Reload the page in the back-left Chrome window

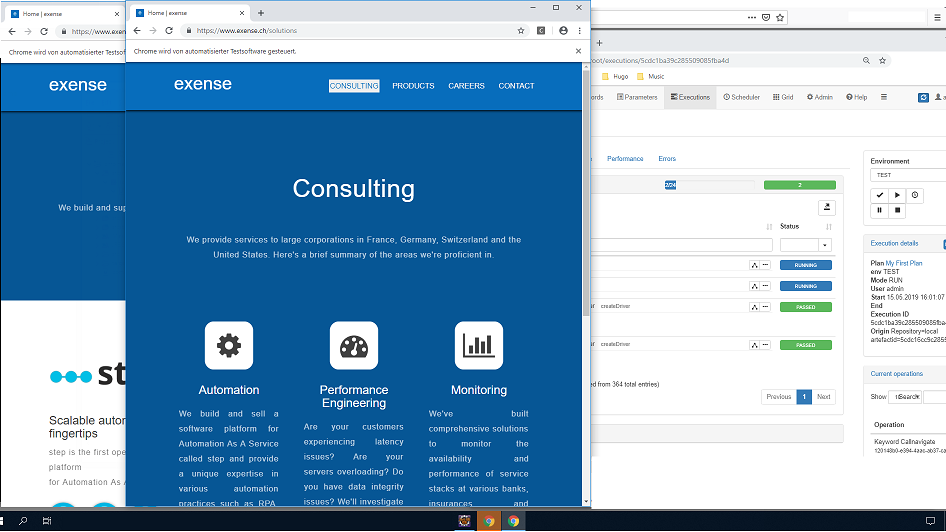[44, 31]
